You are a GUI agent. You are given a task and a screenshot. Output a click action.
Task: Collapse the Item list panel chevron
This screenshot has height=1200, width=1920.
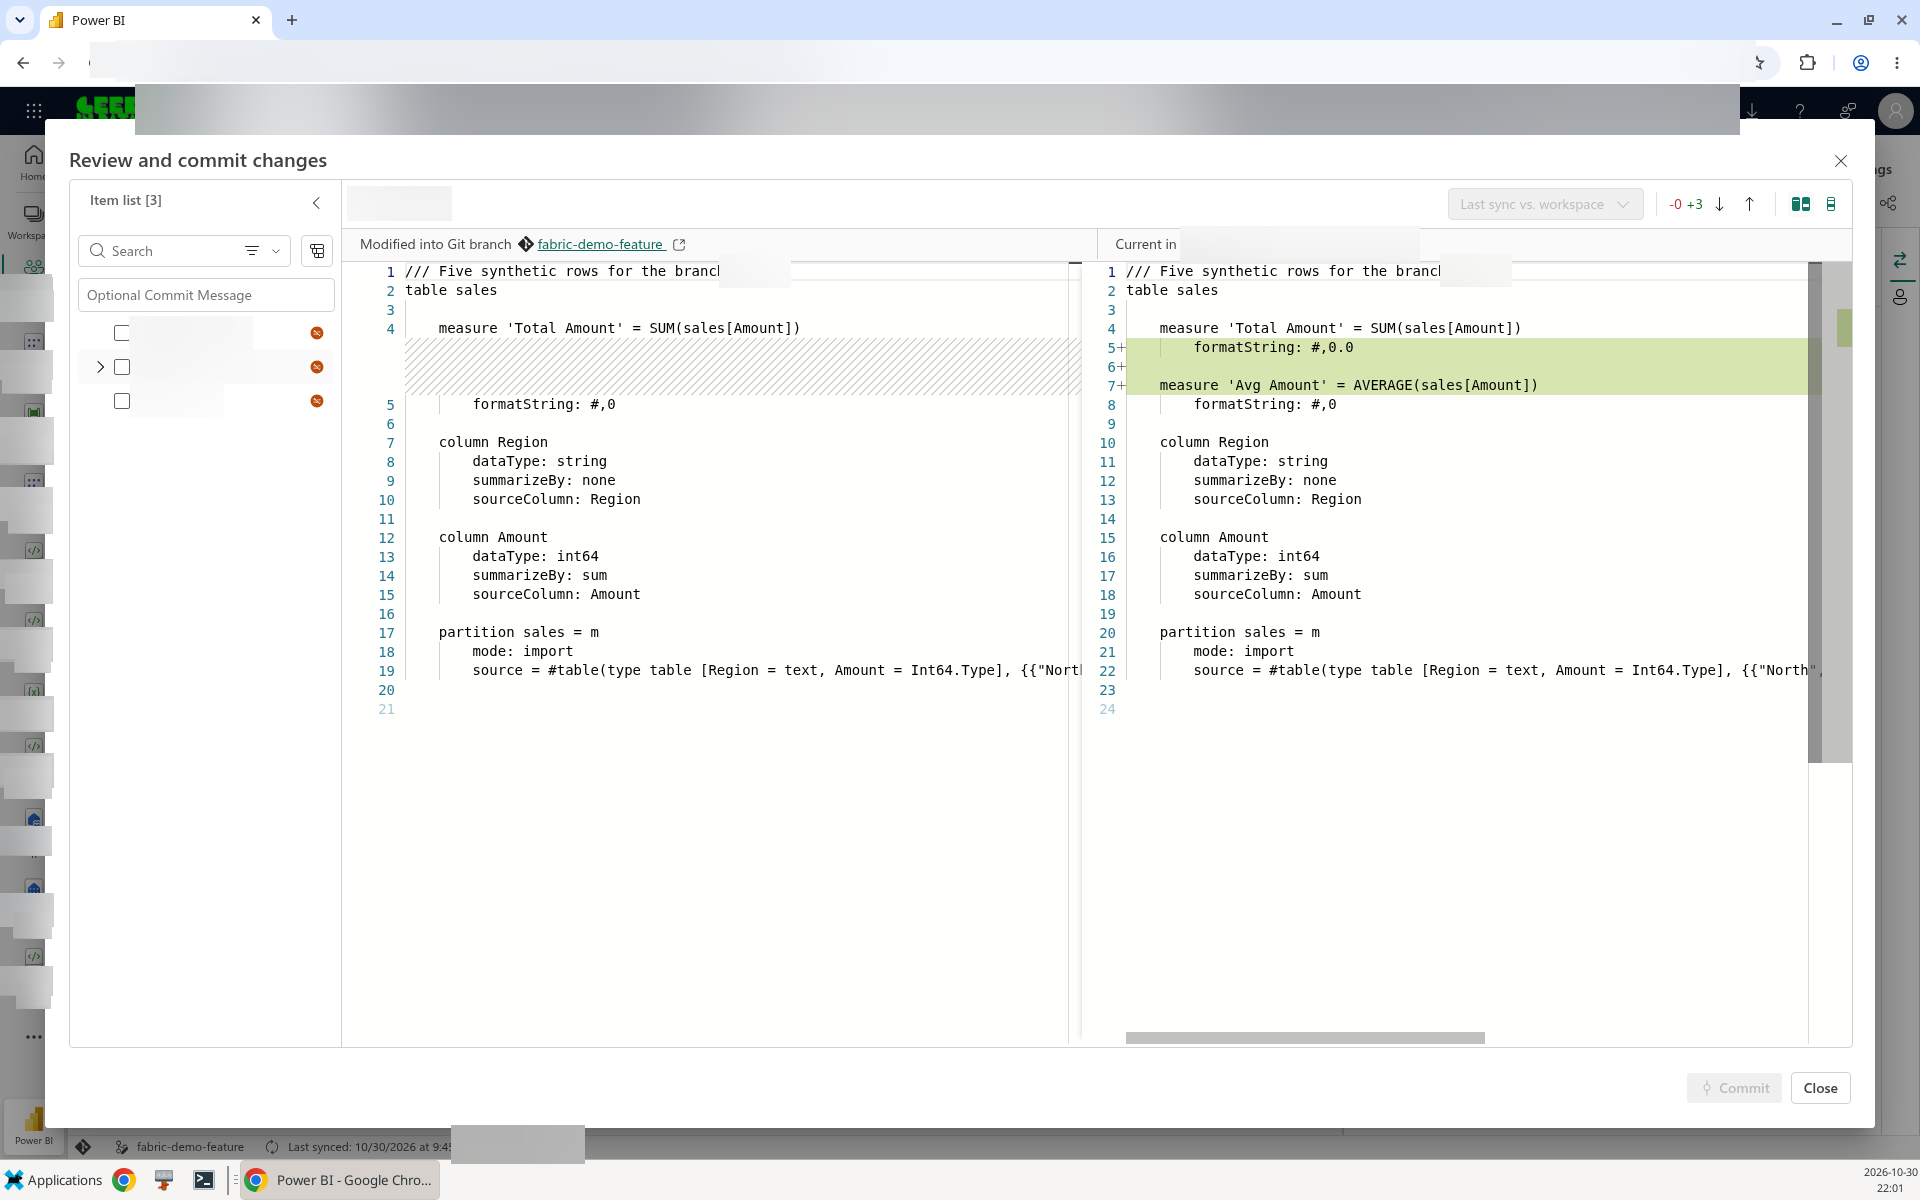tap(316, 203)
